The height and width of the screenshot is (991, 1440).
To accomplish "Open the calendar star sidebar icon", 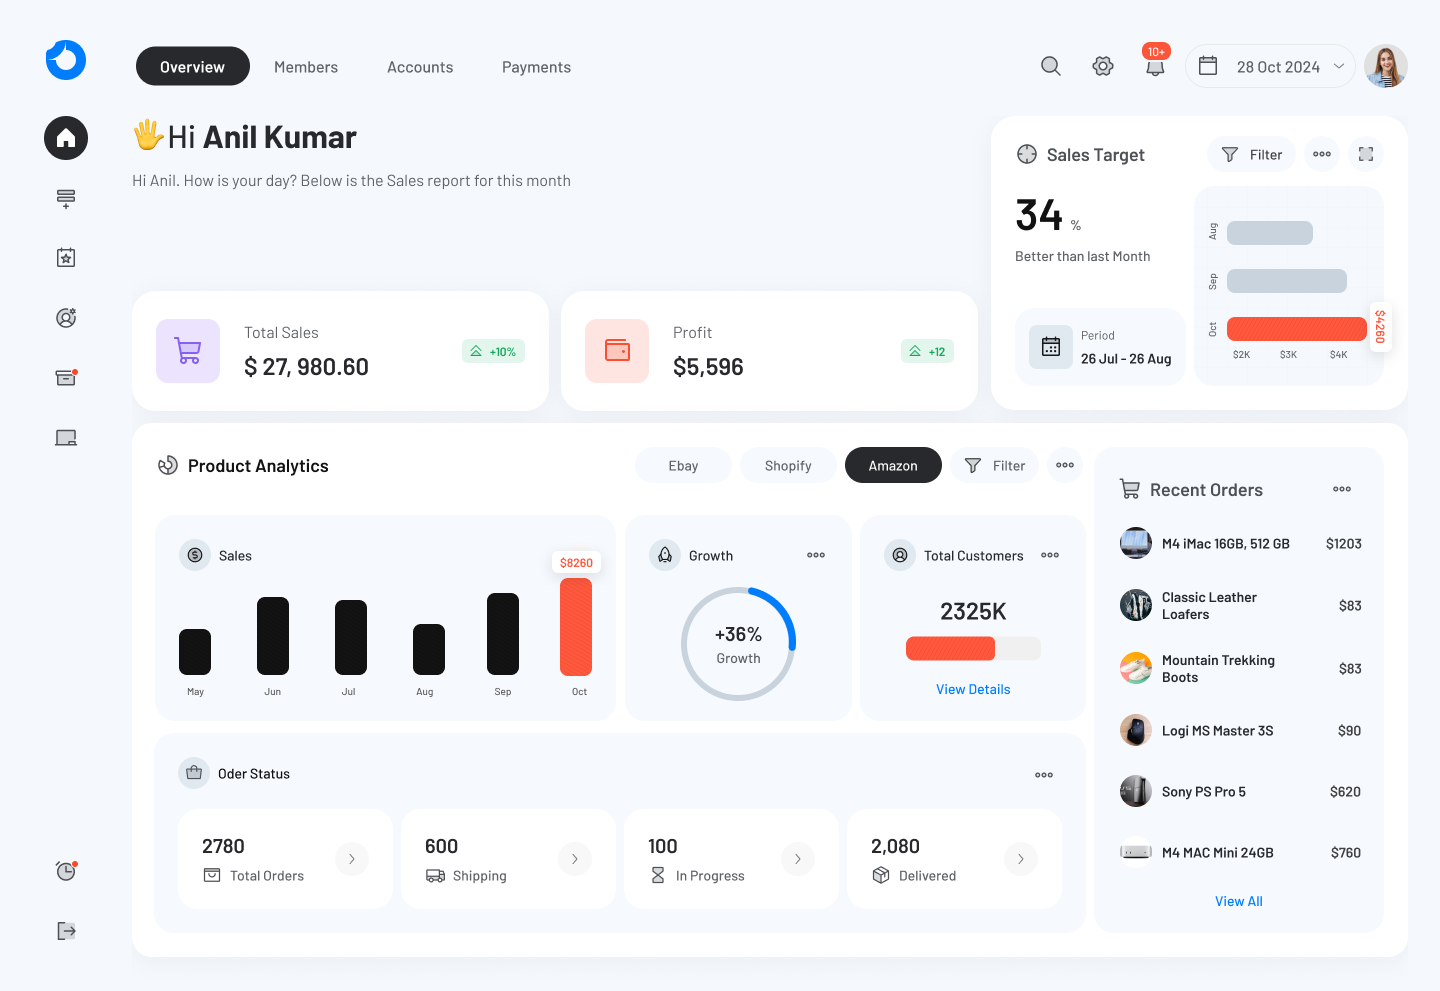I will tap(66, 258).
